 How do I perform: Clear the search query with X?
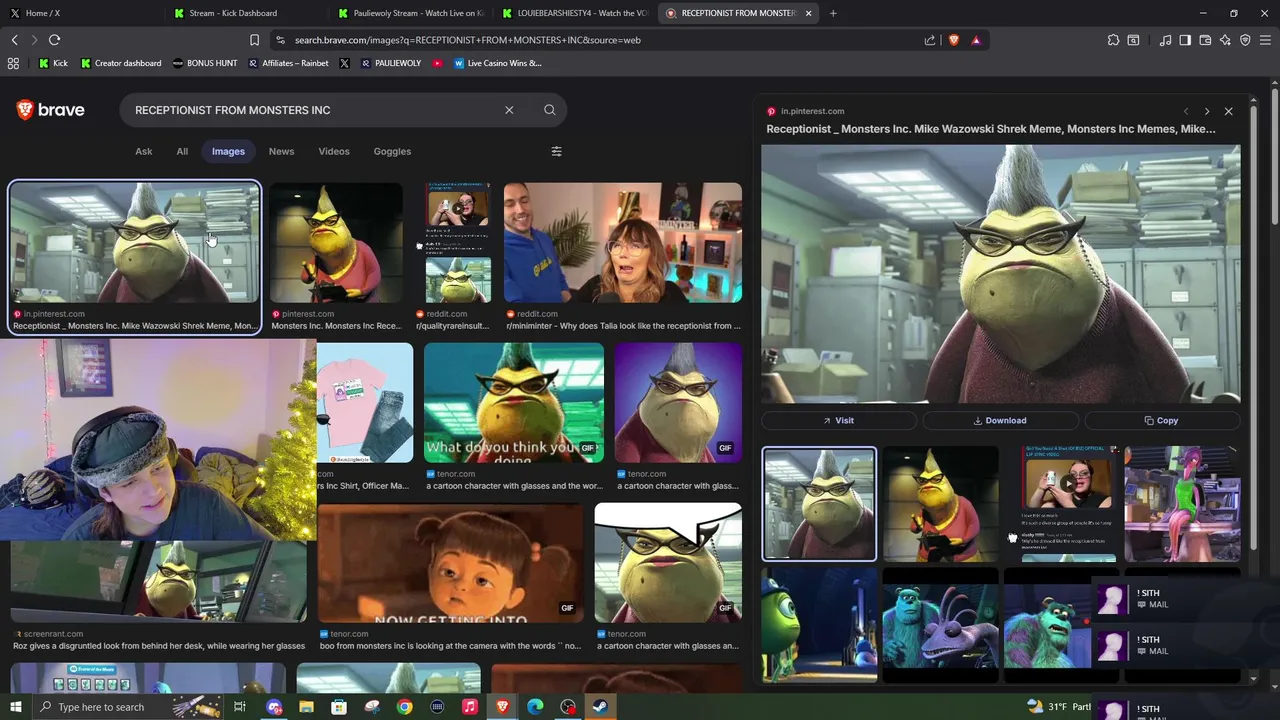(509, 110)
